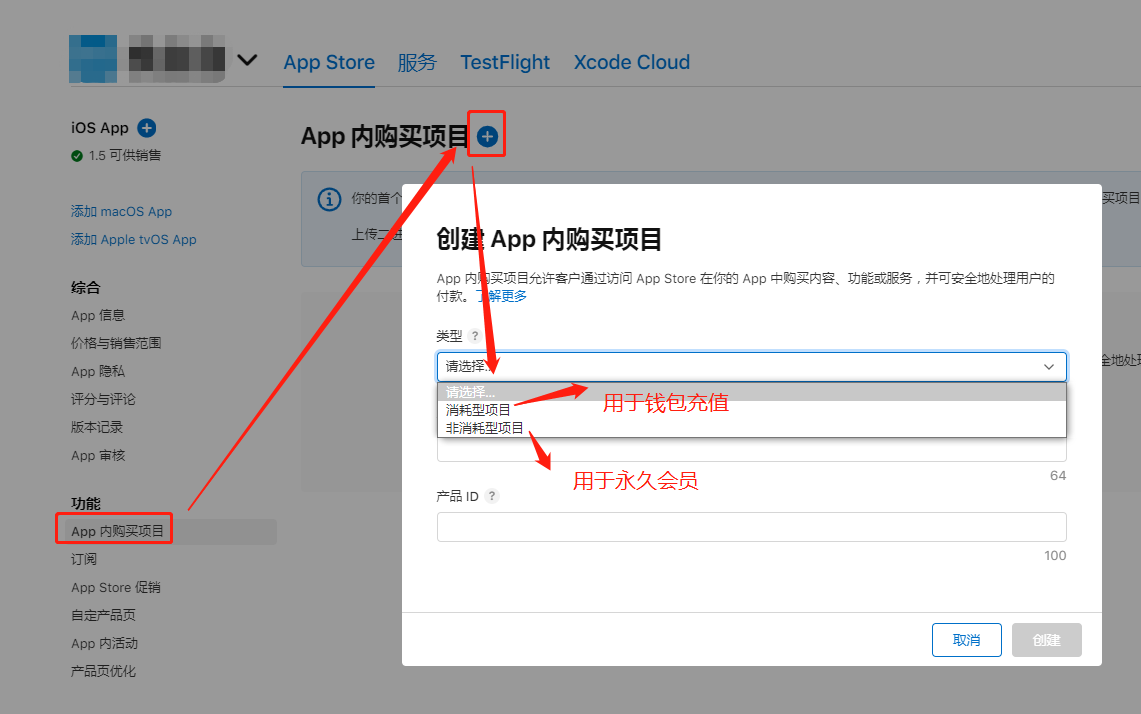Open App 隐私 in sidebar
The height and width of the screenshot is (714, 1141).
point(98,371)
